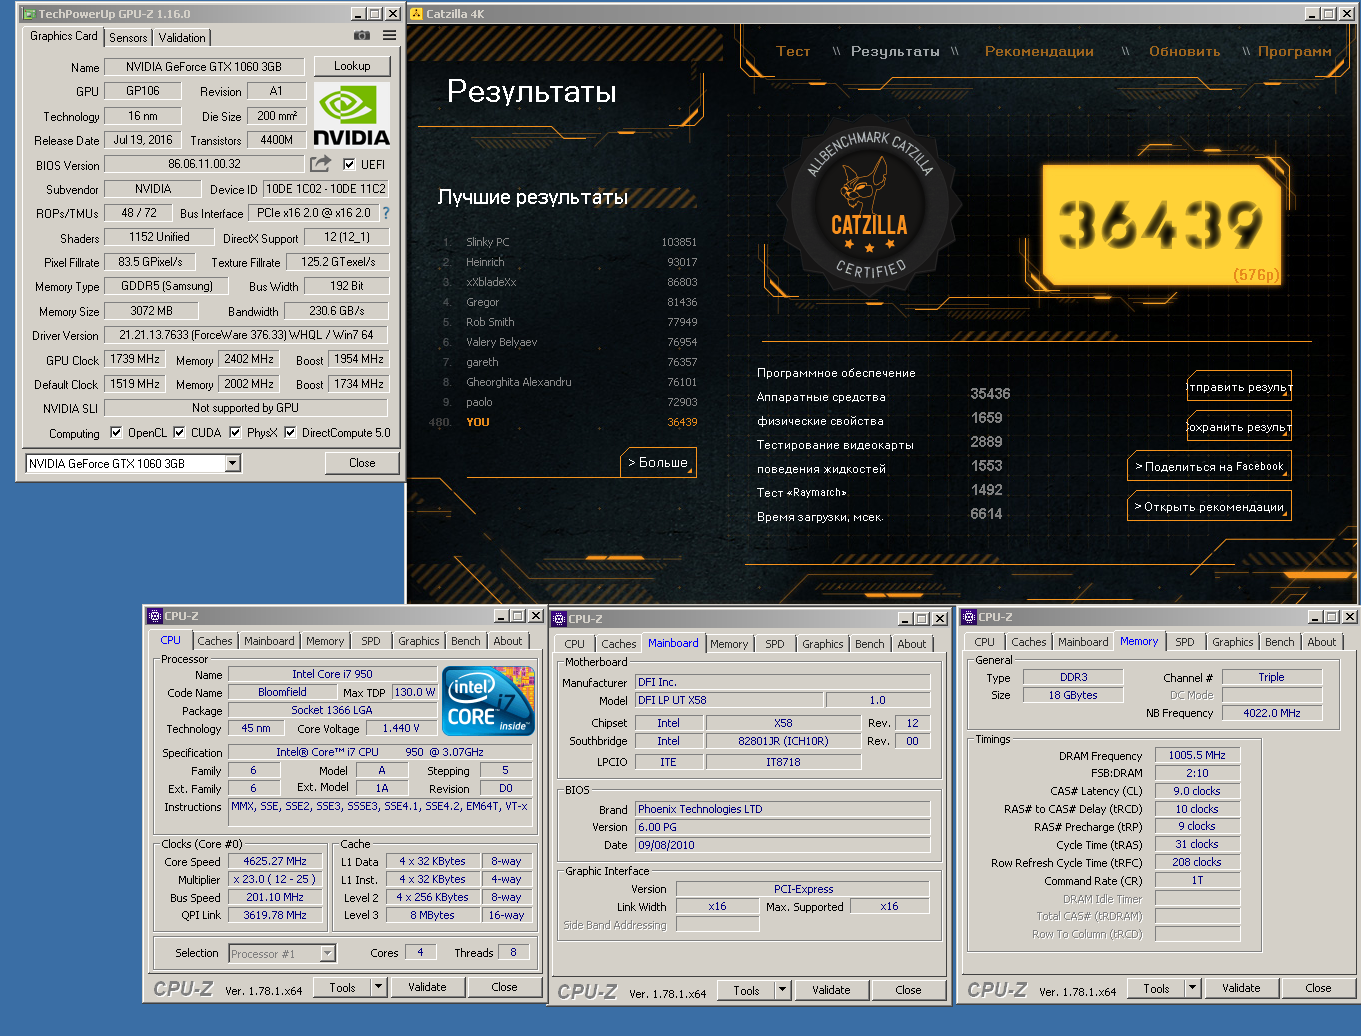Viewport: 1361px width, 1036px height.
Task: Click Tools button in the CPU tab window
Action: click(x=342, y=987)
